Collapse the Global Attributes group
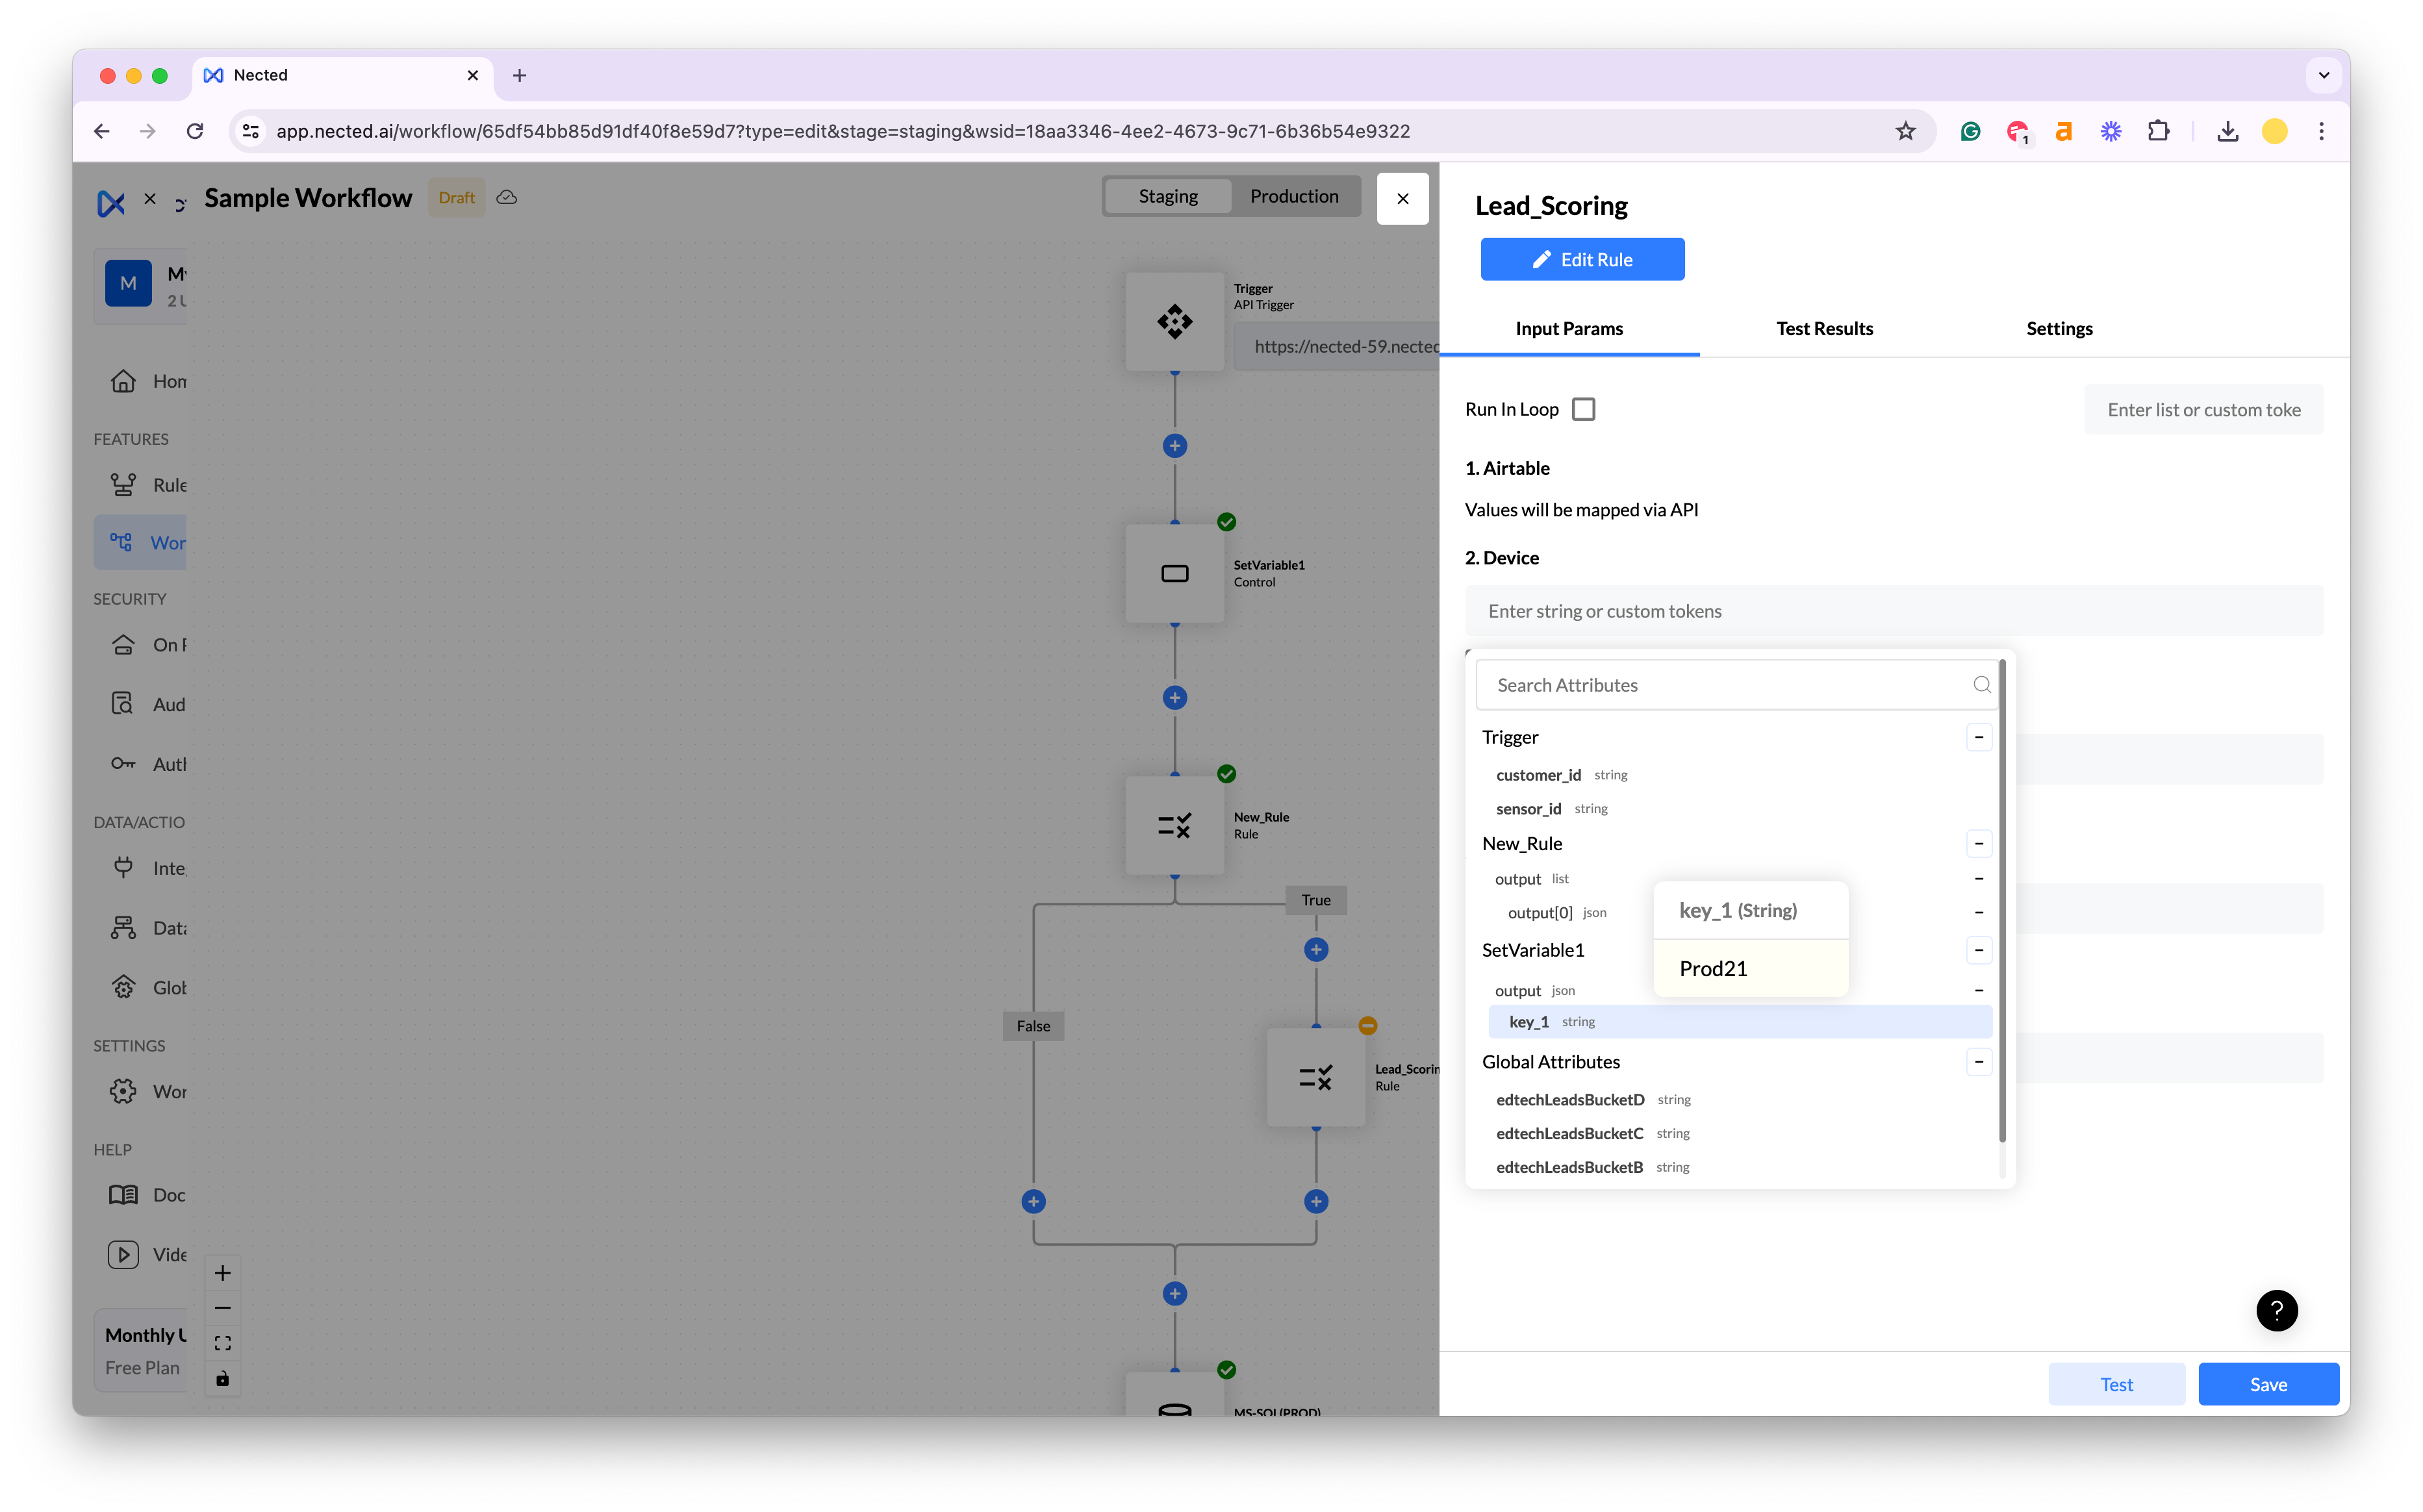This screenshot has height=1512, width=2423. coord(1978,1062)
